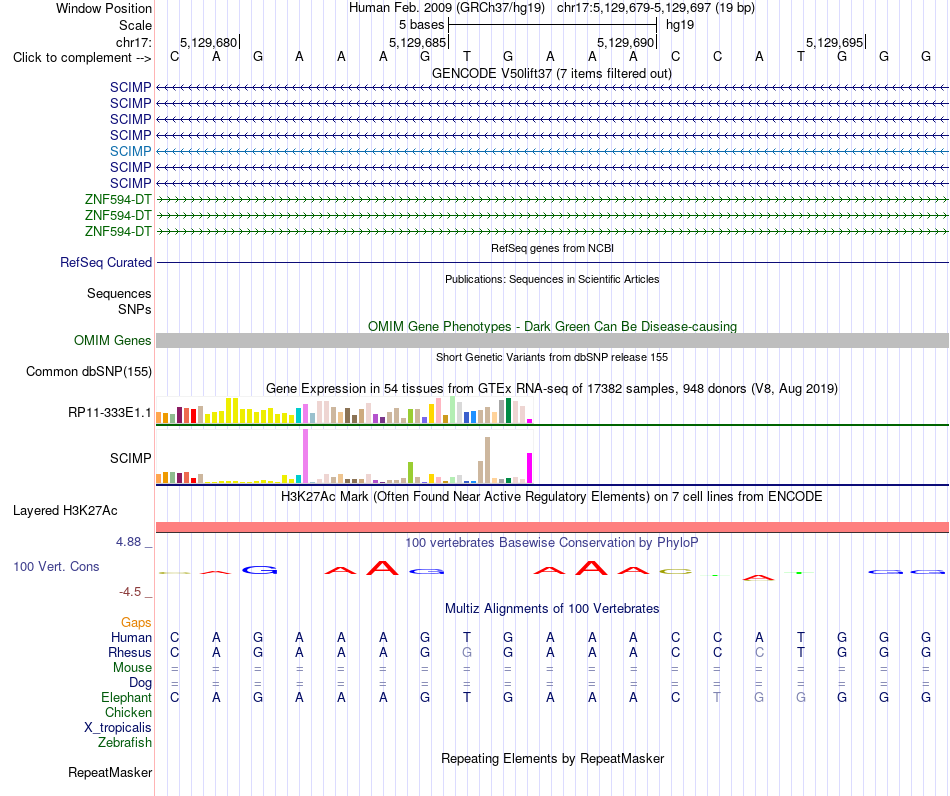Viewport: 950px width, 796px height.
Task: Click the gray G mismatch in Rhesus row
Action: point(467,652)
